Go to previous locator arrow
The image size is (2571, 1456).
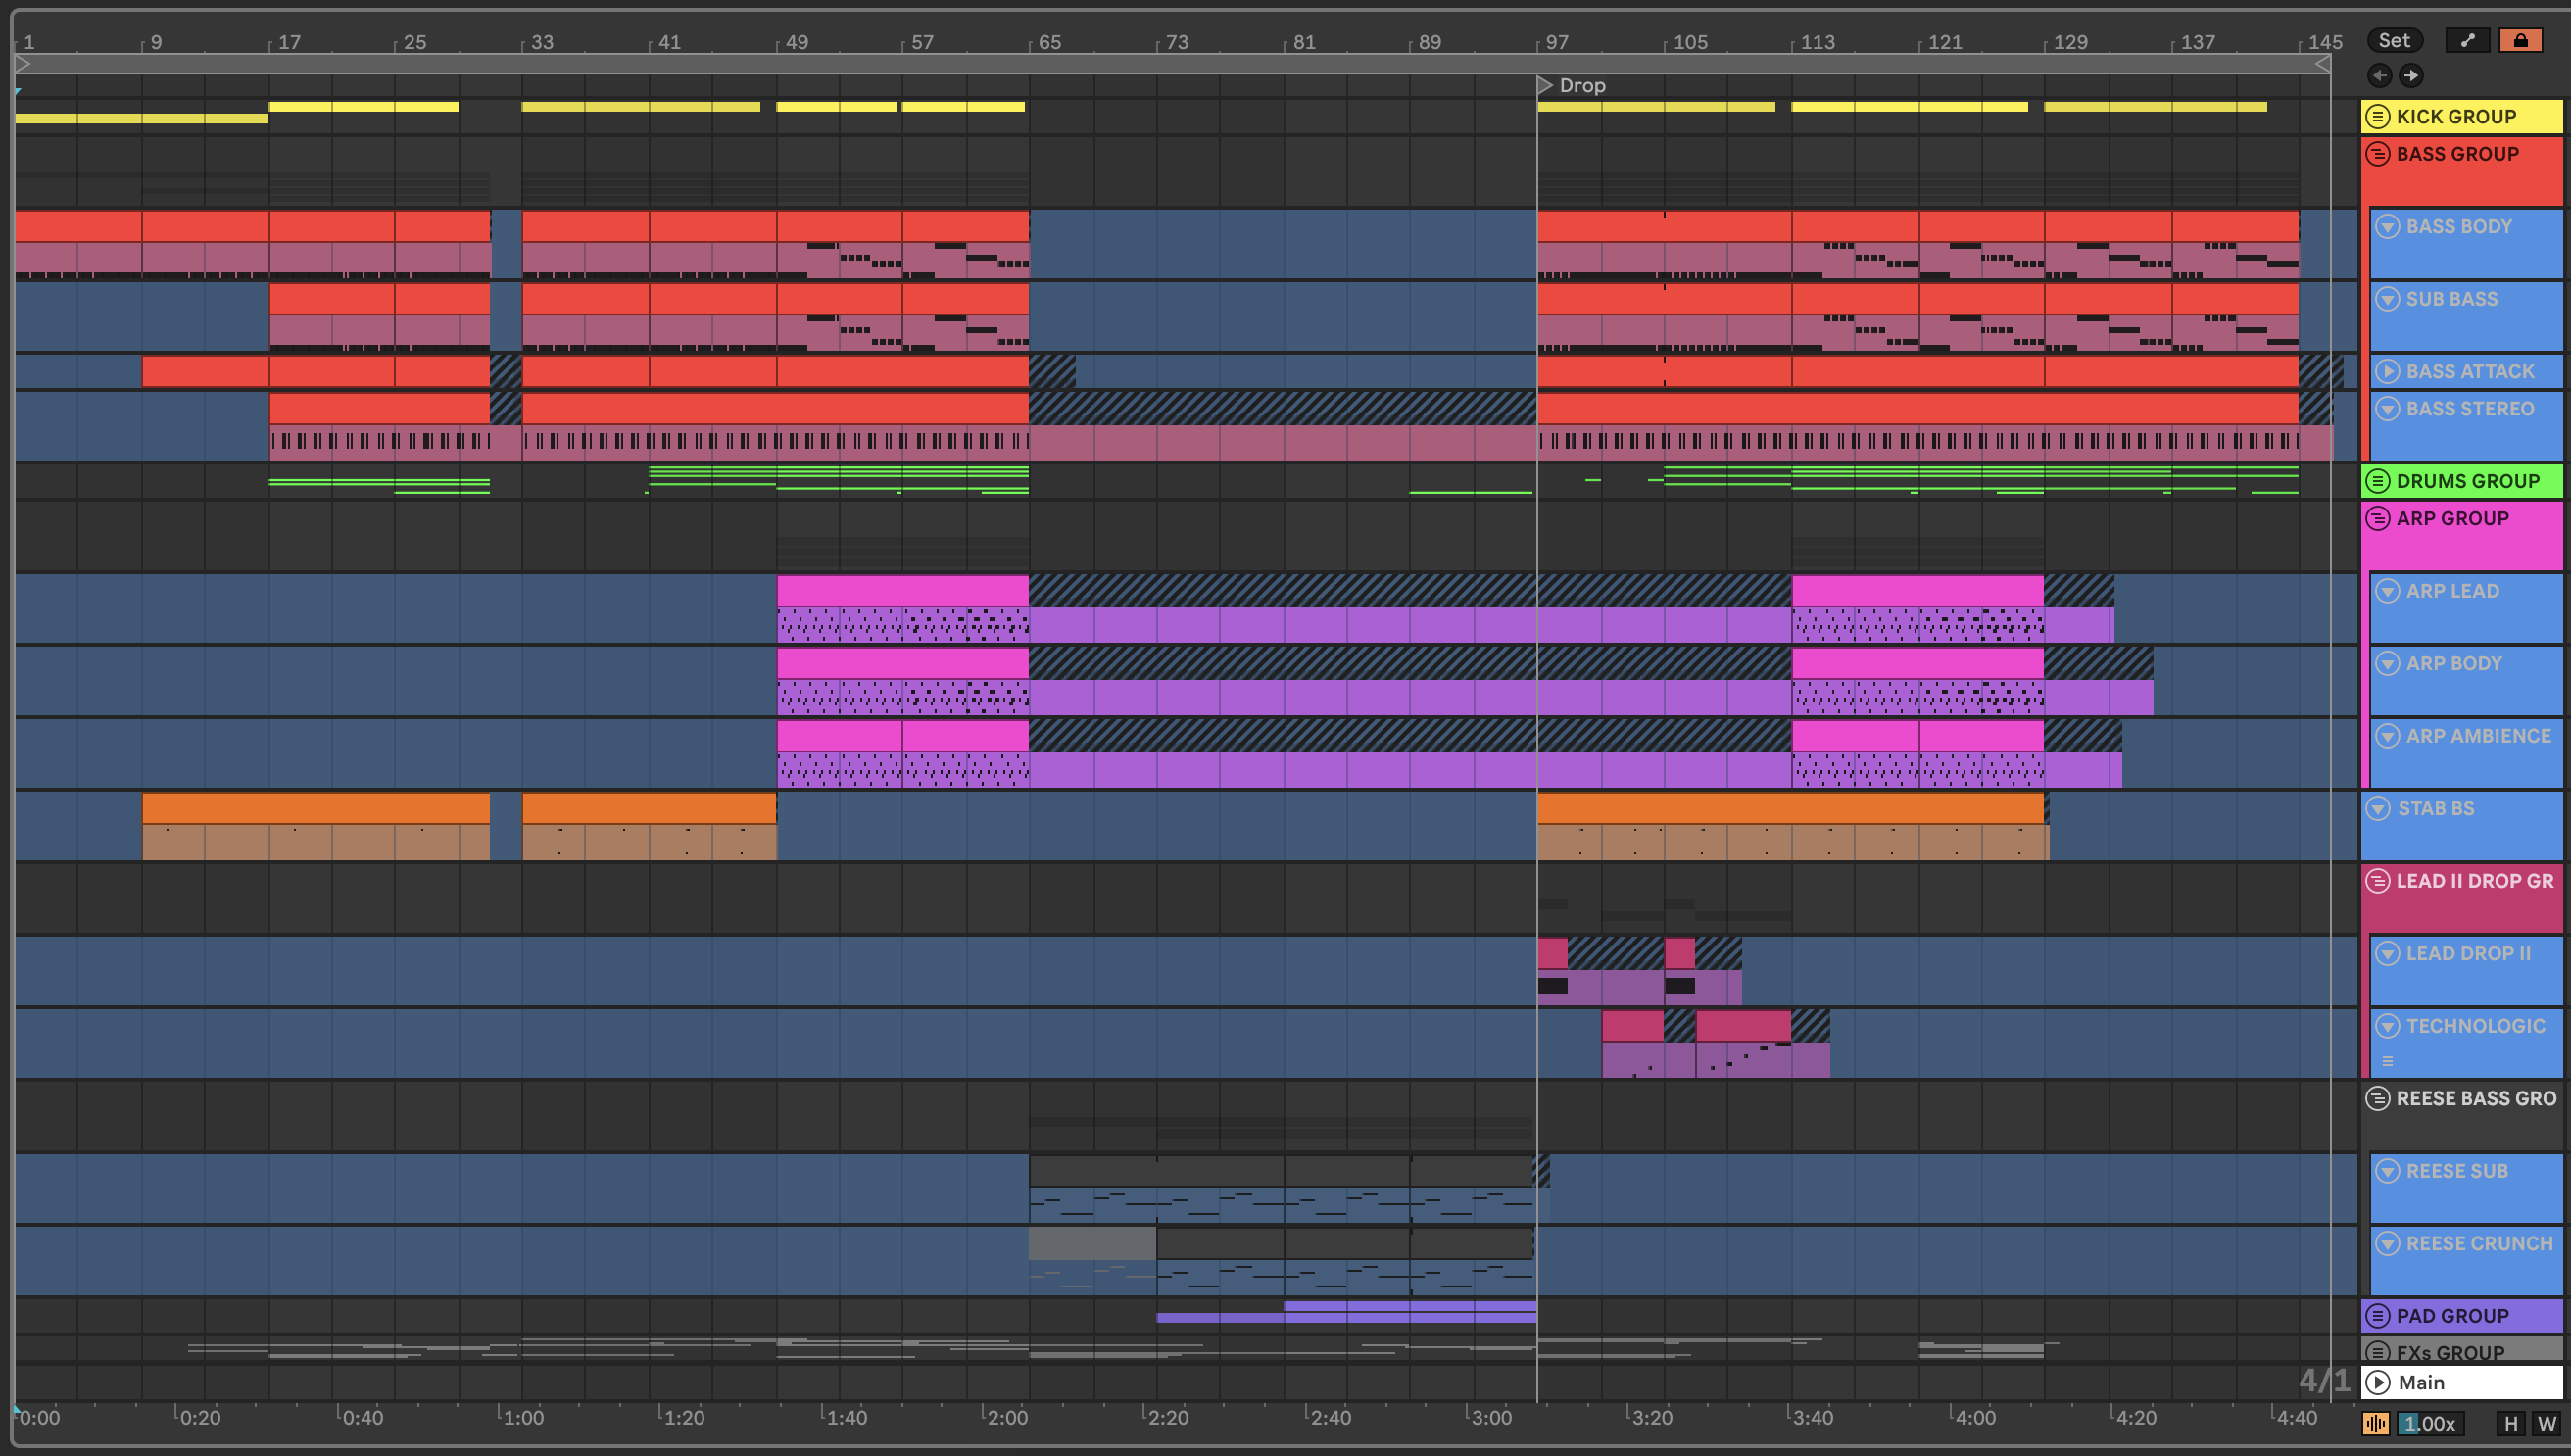point(2379,75)
